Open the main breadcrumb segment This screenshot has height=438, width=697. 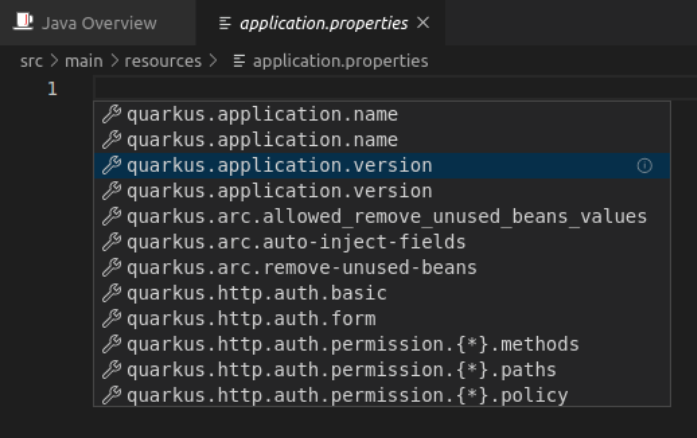pyautogui.click(x=84, y=61)
